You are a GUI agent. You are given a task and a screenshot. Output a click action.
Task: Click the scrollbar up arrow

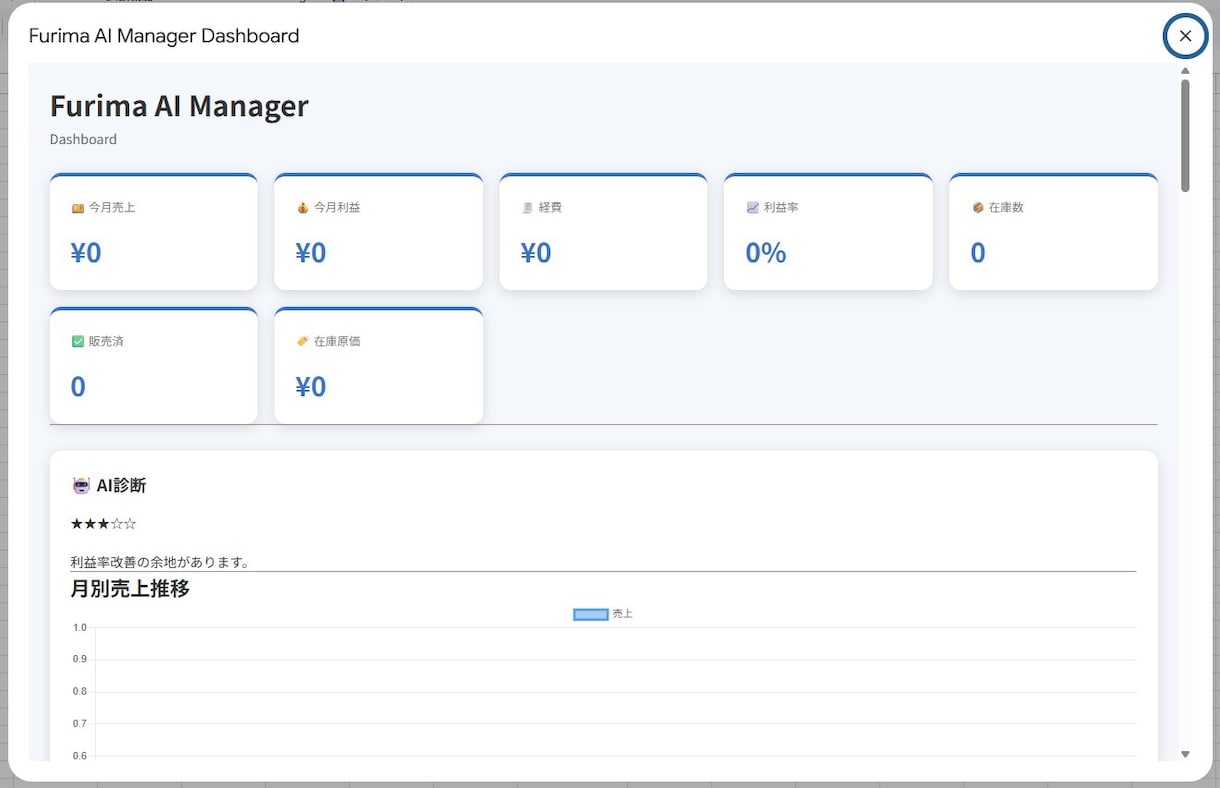tap(1185, 71)
